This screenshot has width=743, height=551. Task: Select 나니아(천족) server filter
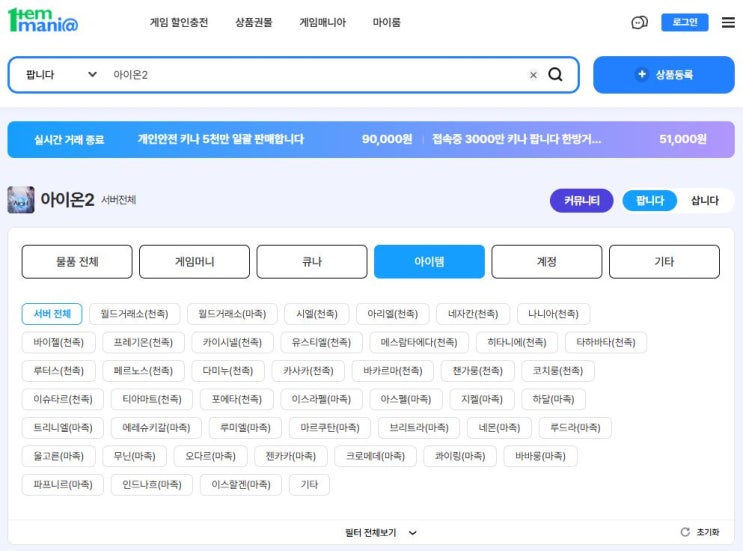pos(553,314)
